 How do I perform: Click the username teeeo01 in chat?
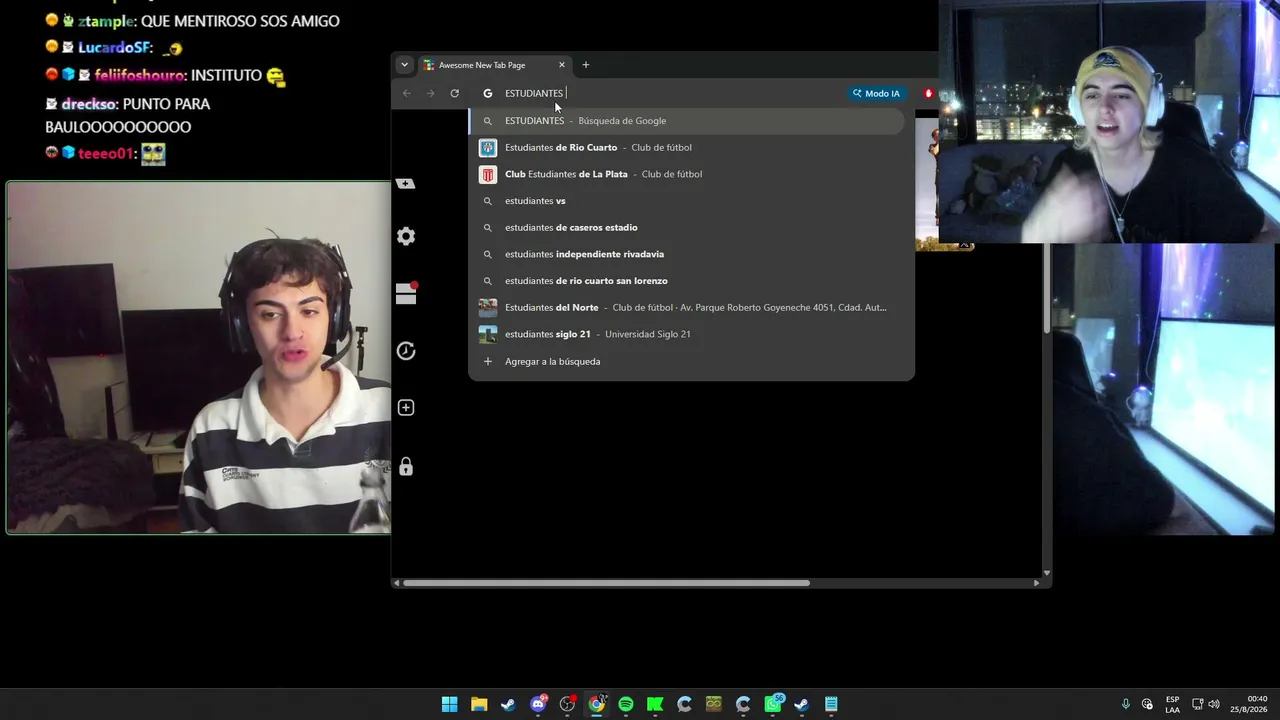[105, 154]
